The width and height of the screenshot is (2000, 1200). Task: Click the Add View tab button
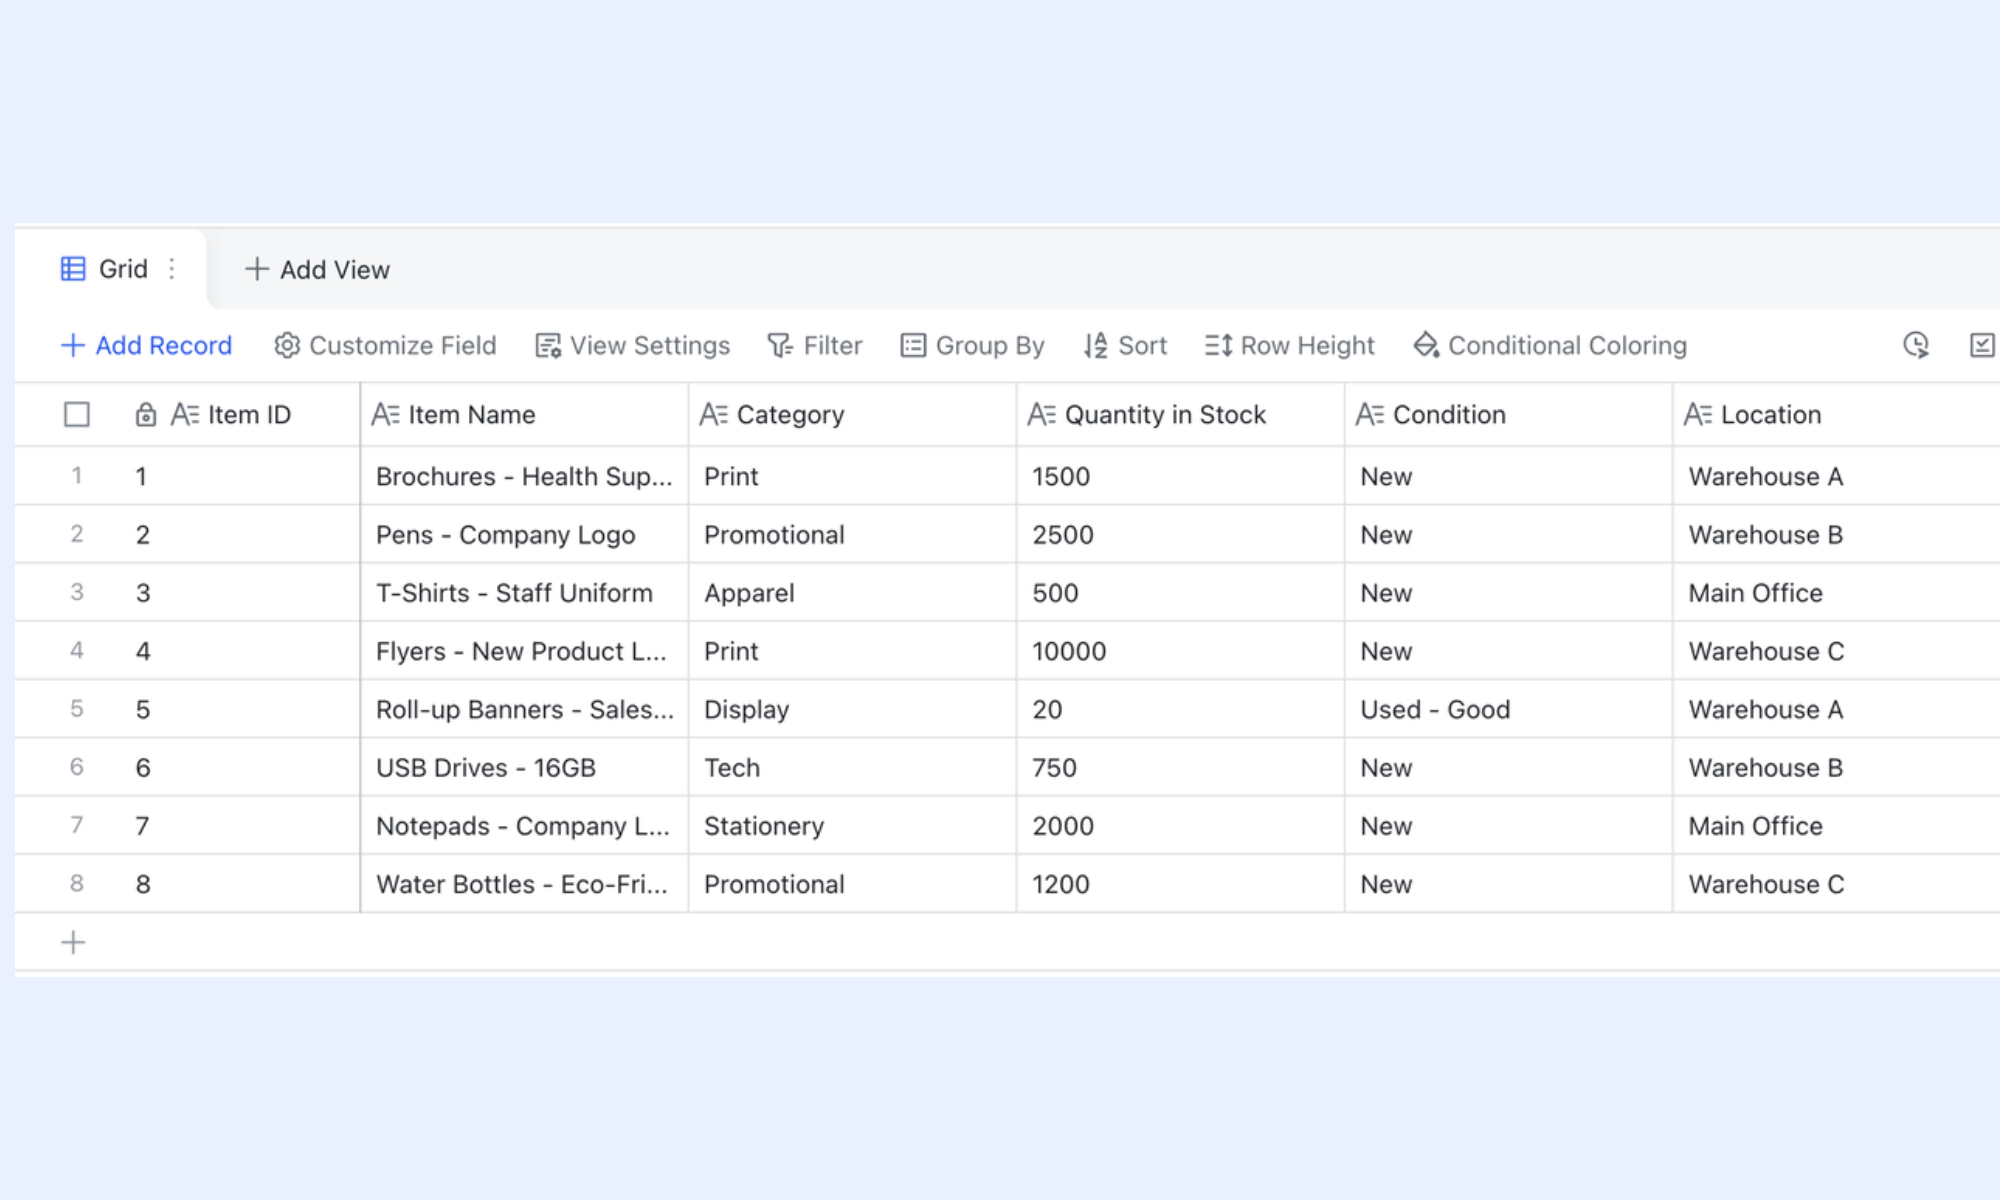coord(317,269)
